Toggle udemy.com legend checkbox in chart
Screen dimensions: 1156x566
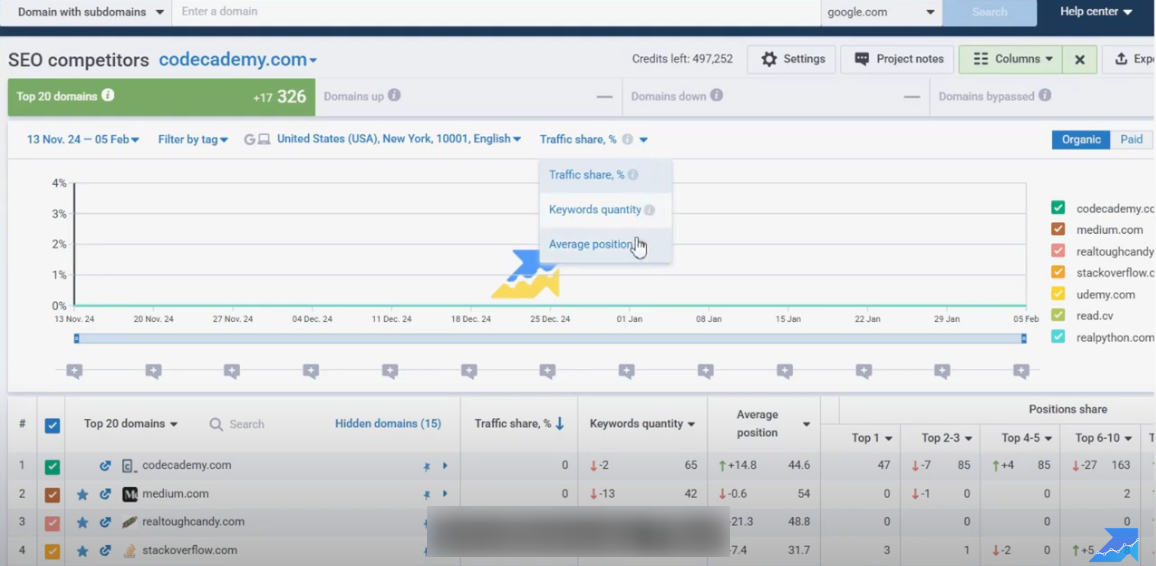tap(1058, 294)
